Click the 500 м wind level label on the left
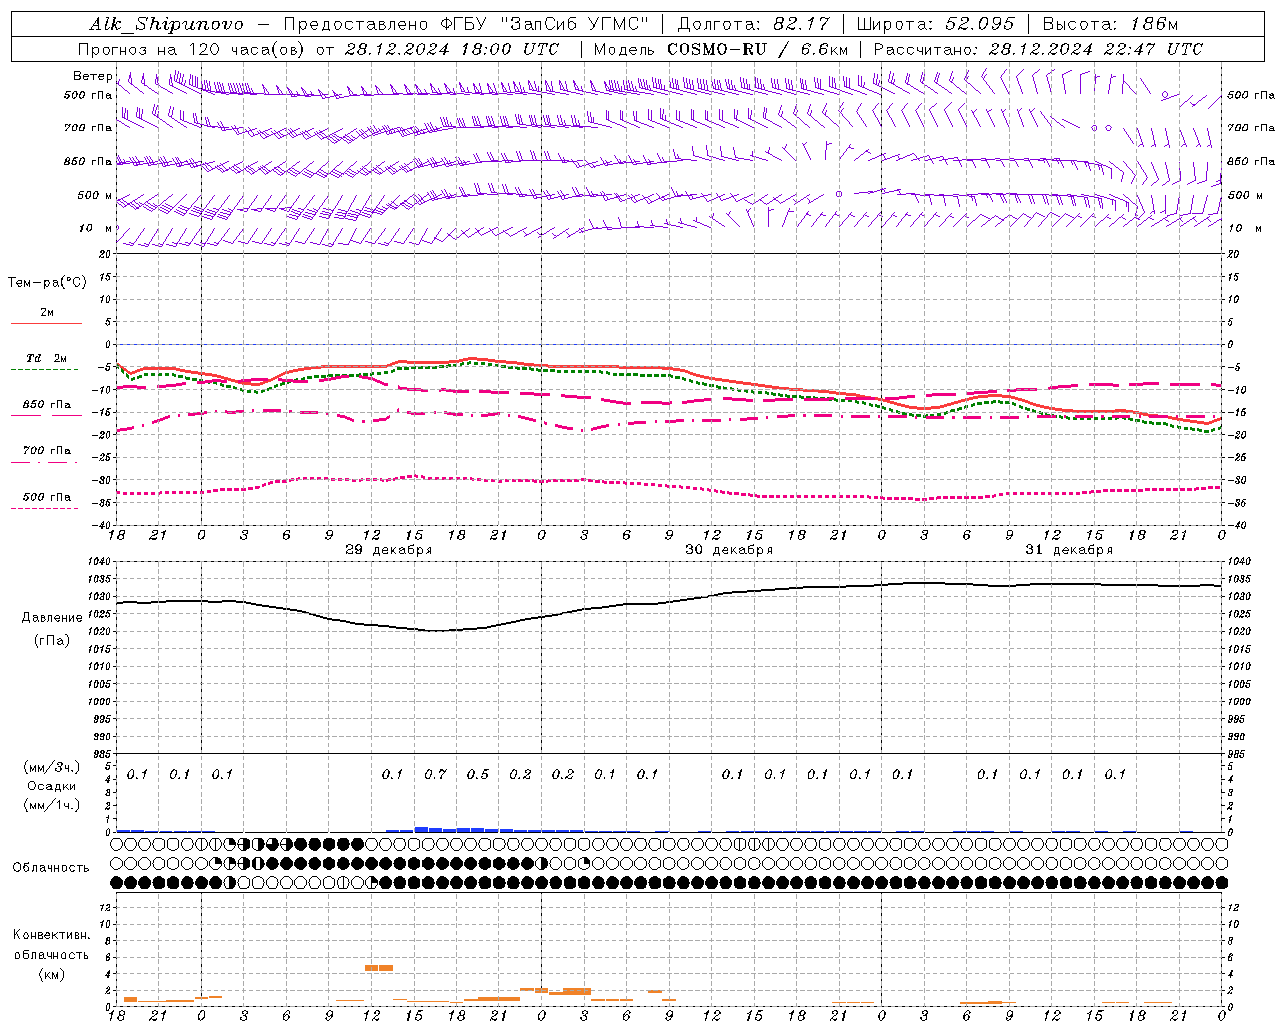 click(95, 195)
